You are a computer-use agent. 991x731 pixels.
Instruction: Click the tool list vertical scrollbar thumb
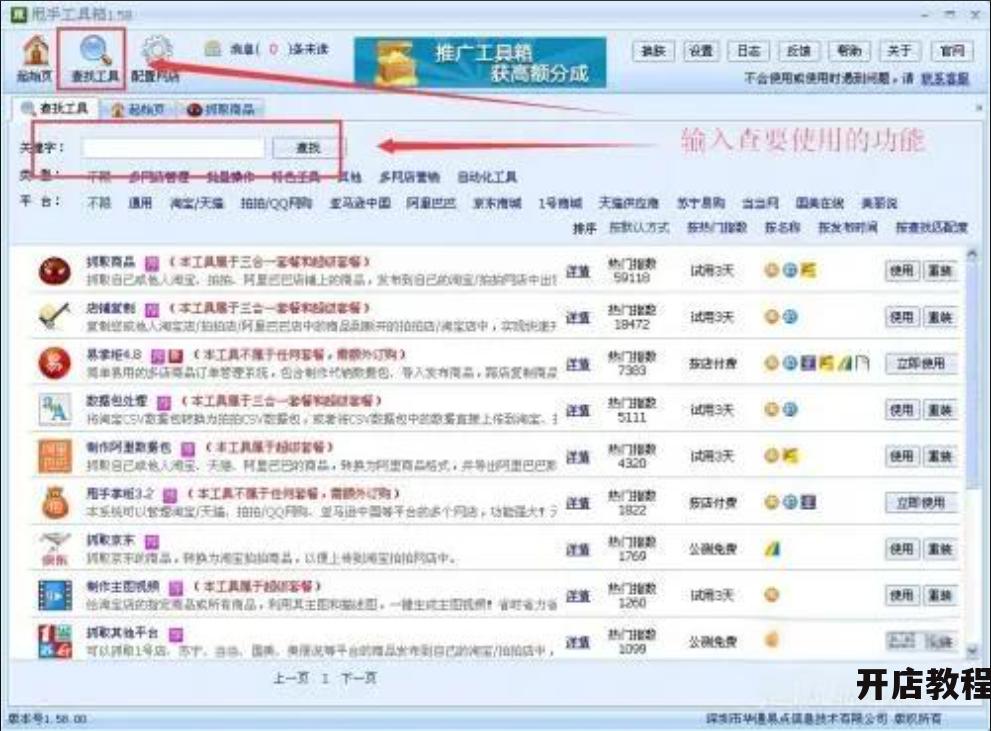click(x=973, y=373)
